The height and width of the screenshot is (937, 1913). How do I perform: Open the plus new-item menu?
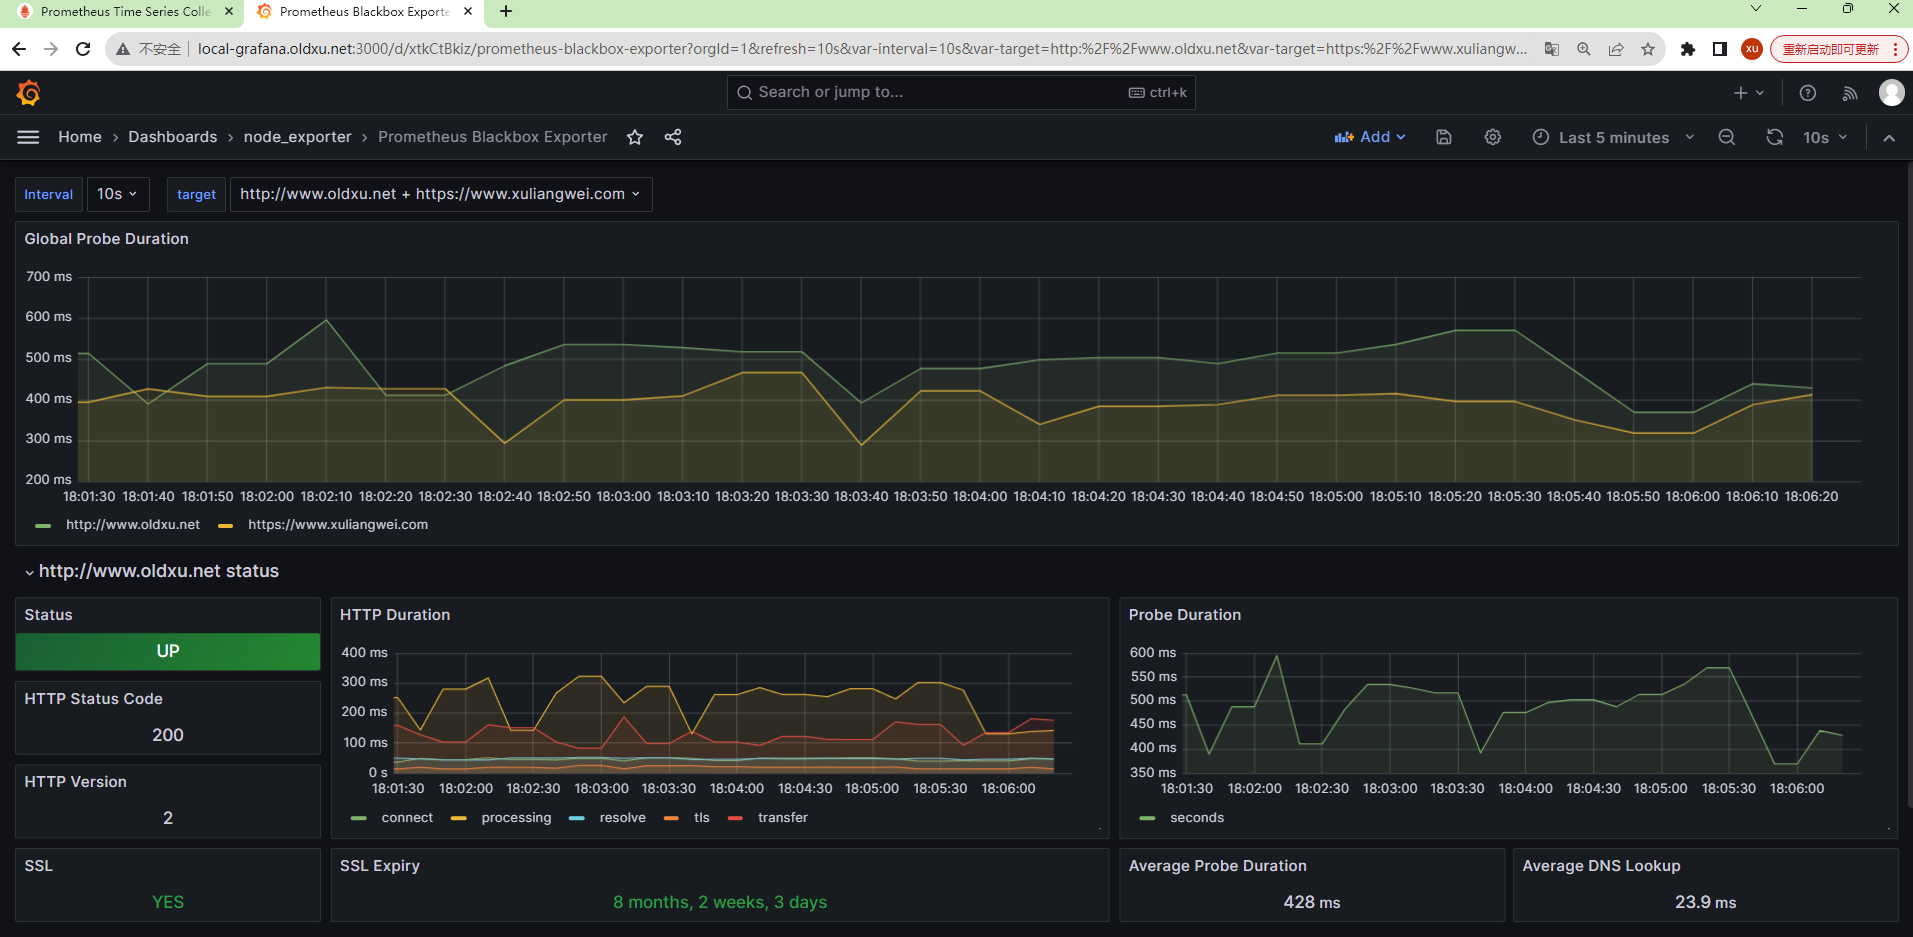[x=1749, y=93]
